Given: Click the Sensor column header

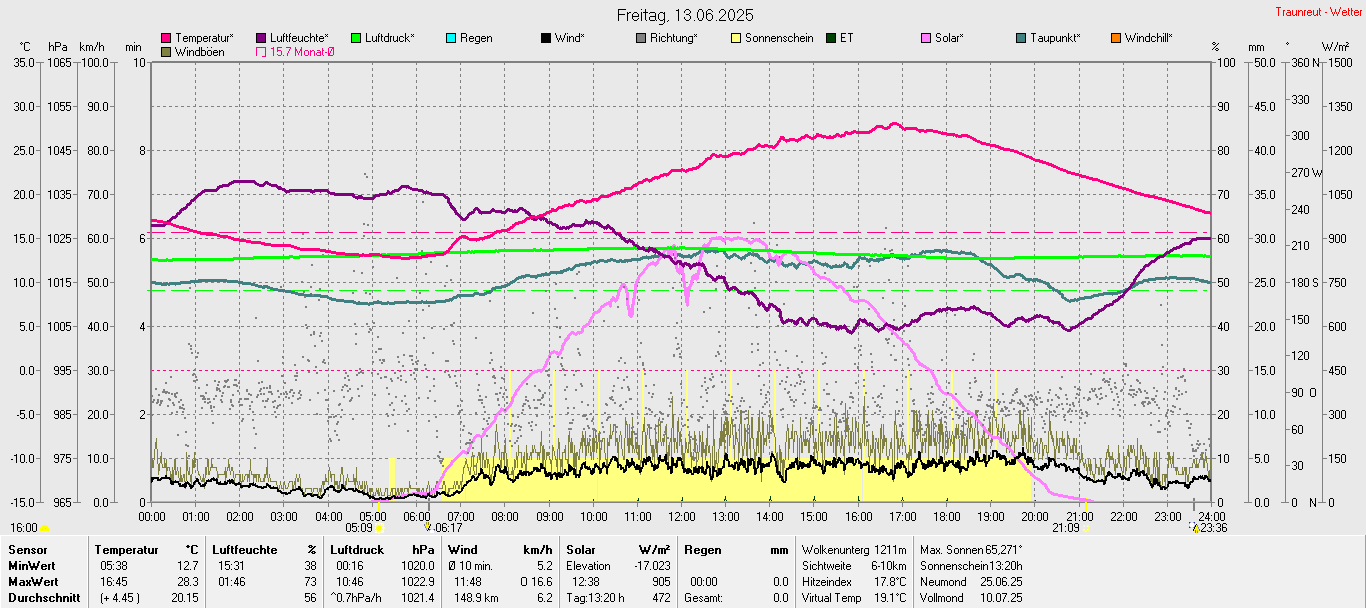Looking at the screenshot, I should (26, 550).
